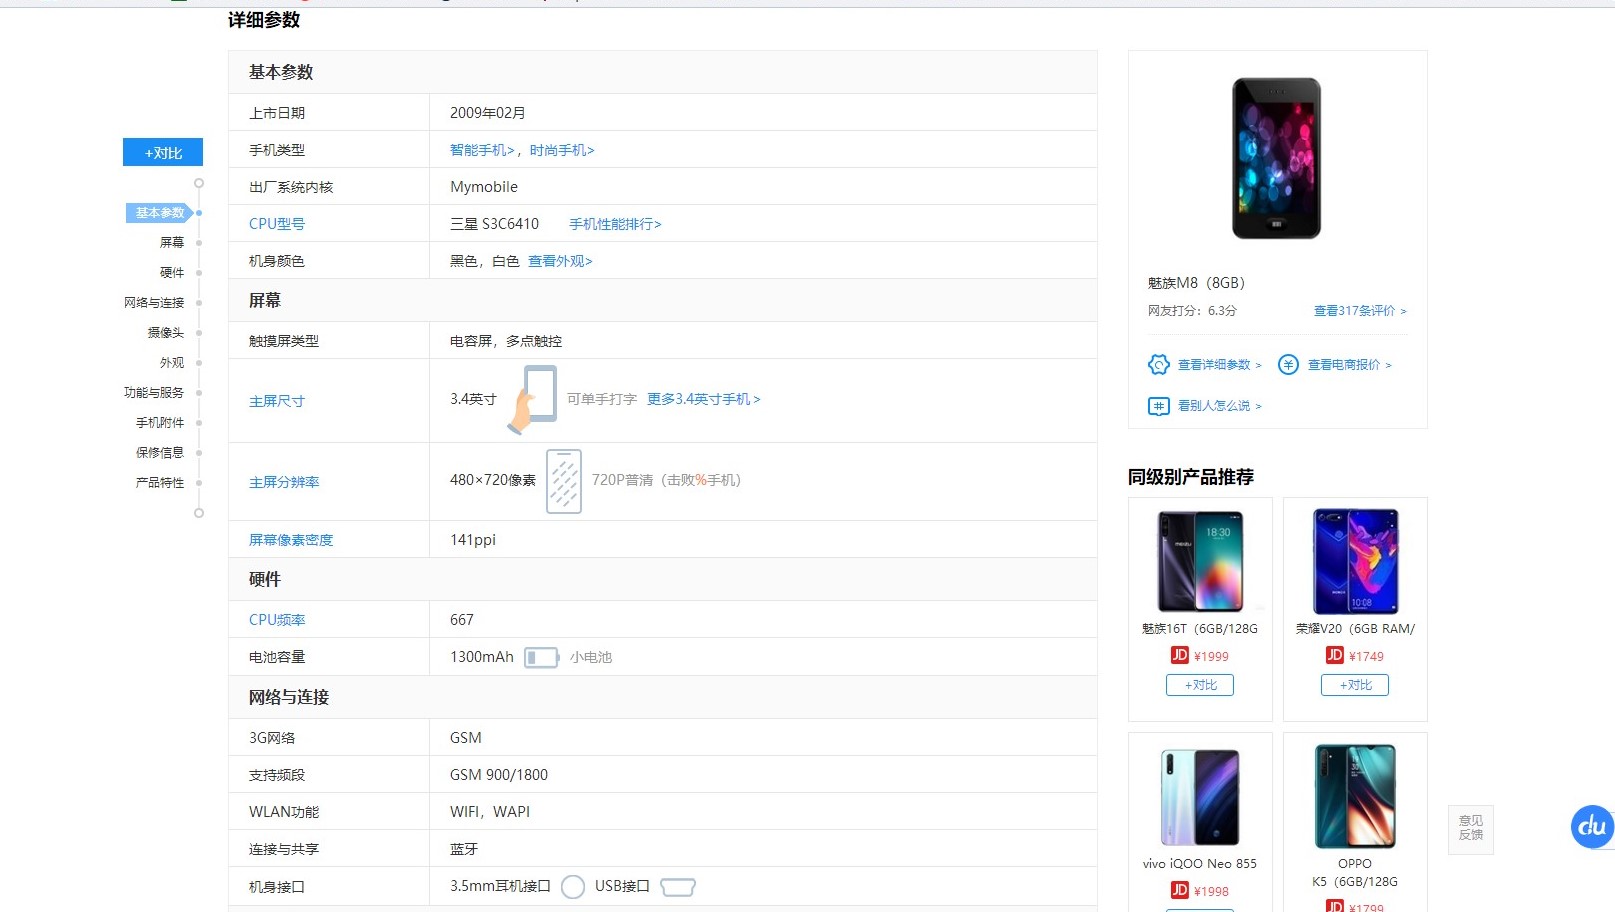Open the vivo iQOO Neo 855 thumbnail

pos(1200,797)
